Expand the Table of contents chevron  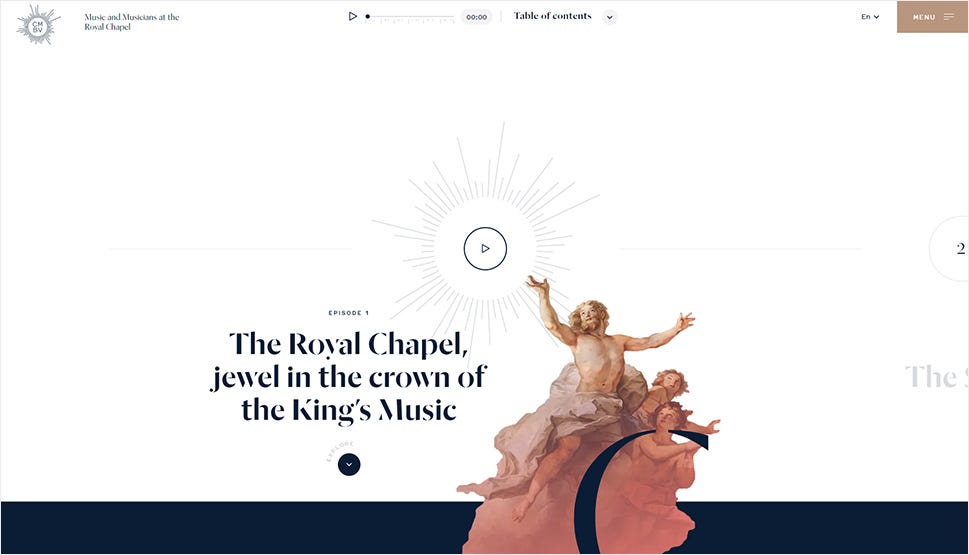coord(609,17)
